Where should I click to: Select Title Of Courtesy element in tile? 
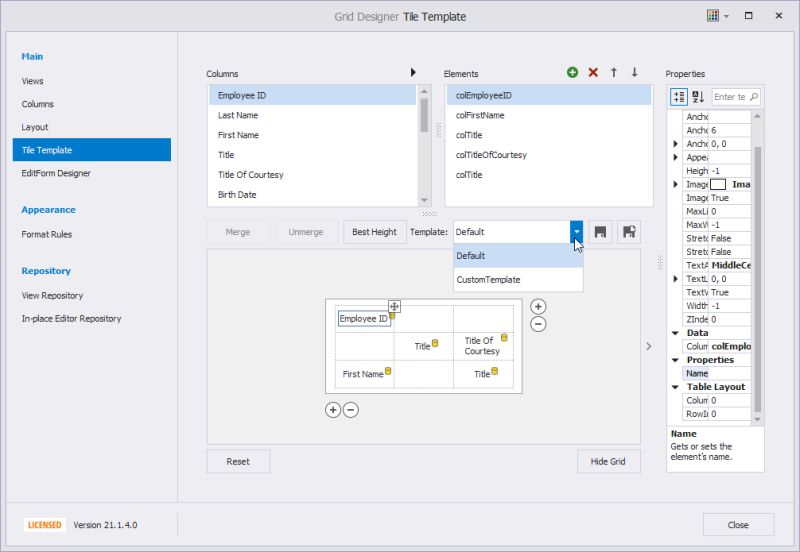pyautogui.click(x=482, y=346)
